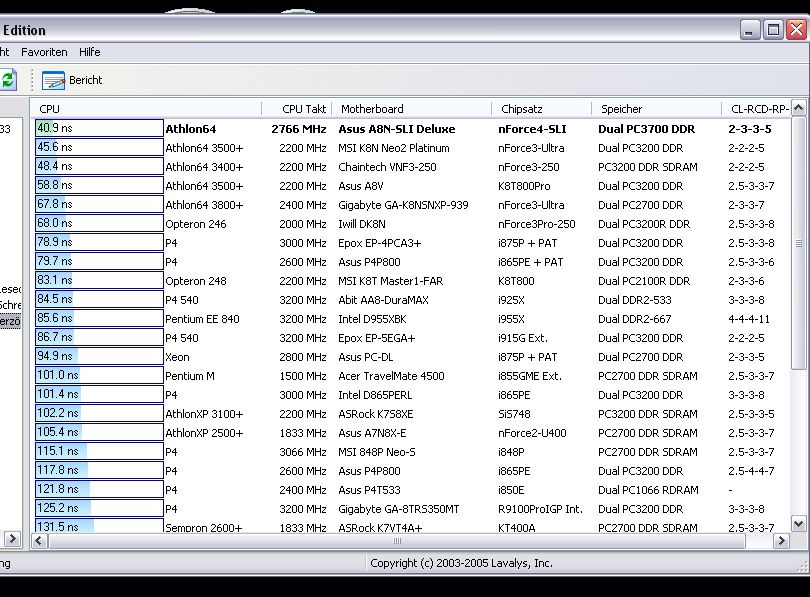Screen dimensions: 810x597
Task: Select the Intel D865PERL cell
Action: click(x=375, y=395)
